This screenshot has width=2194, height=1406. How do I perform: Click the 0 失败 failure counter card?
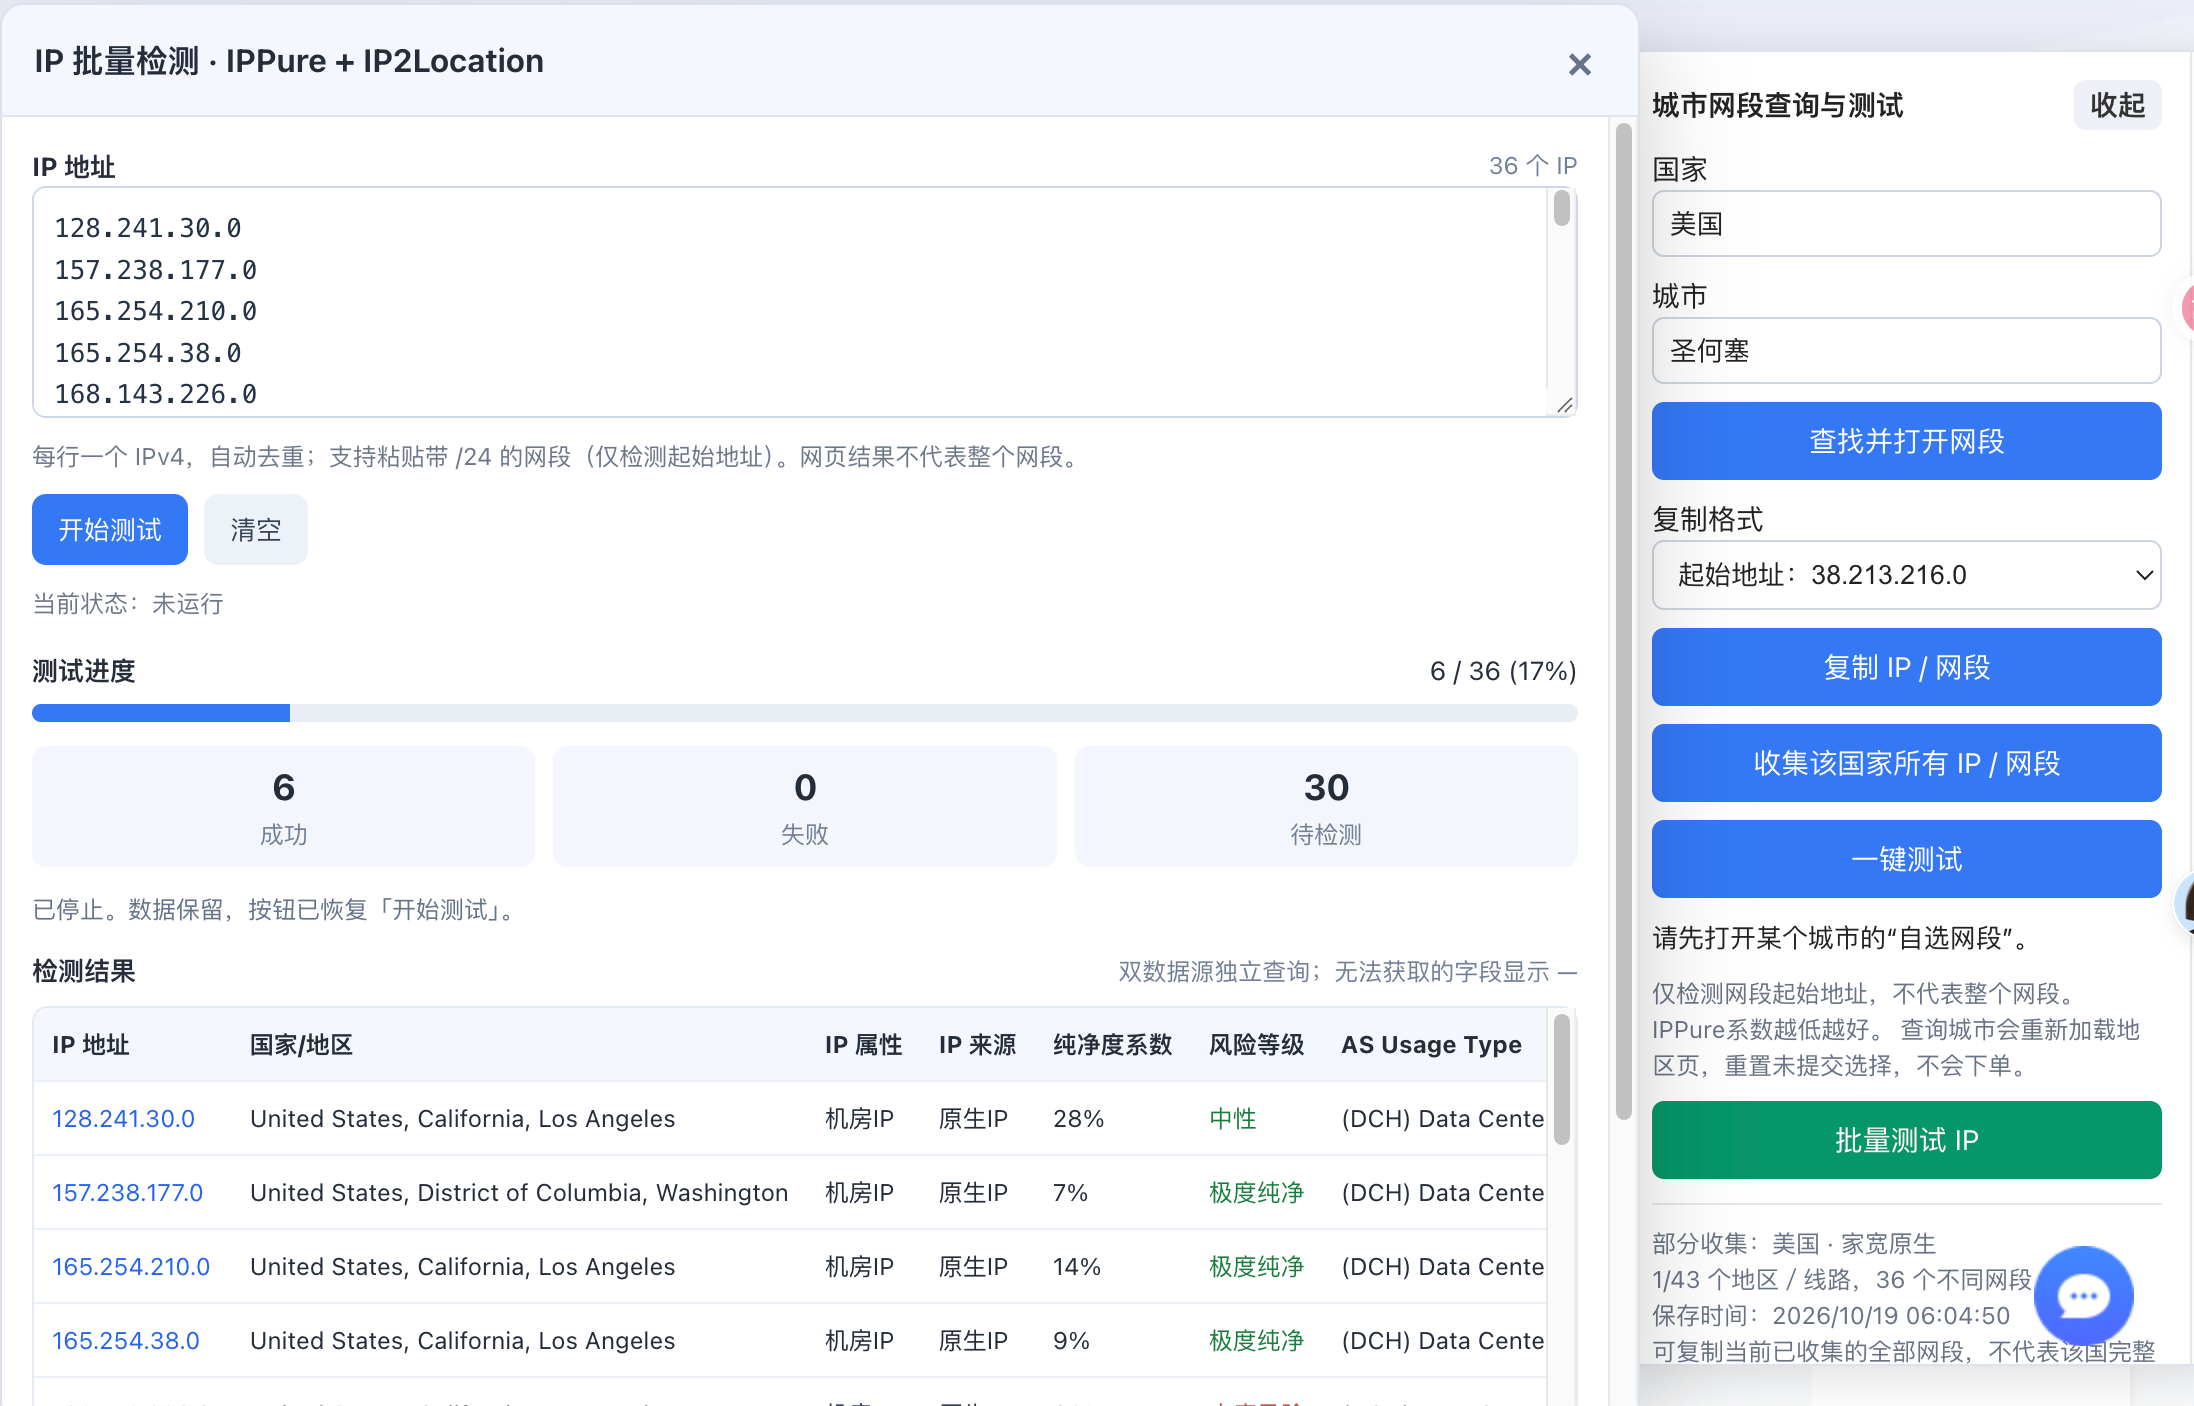pos(805,806)
